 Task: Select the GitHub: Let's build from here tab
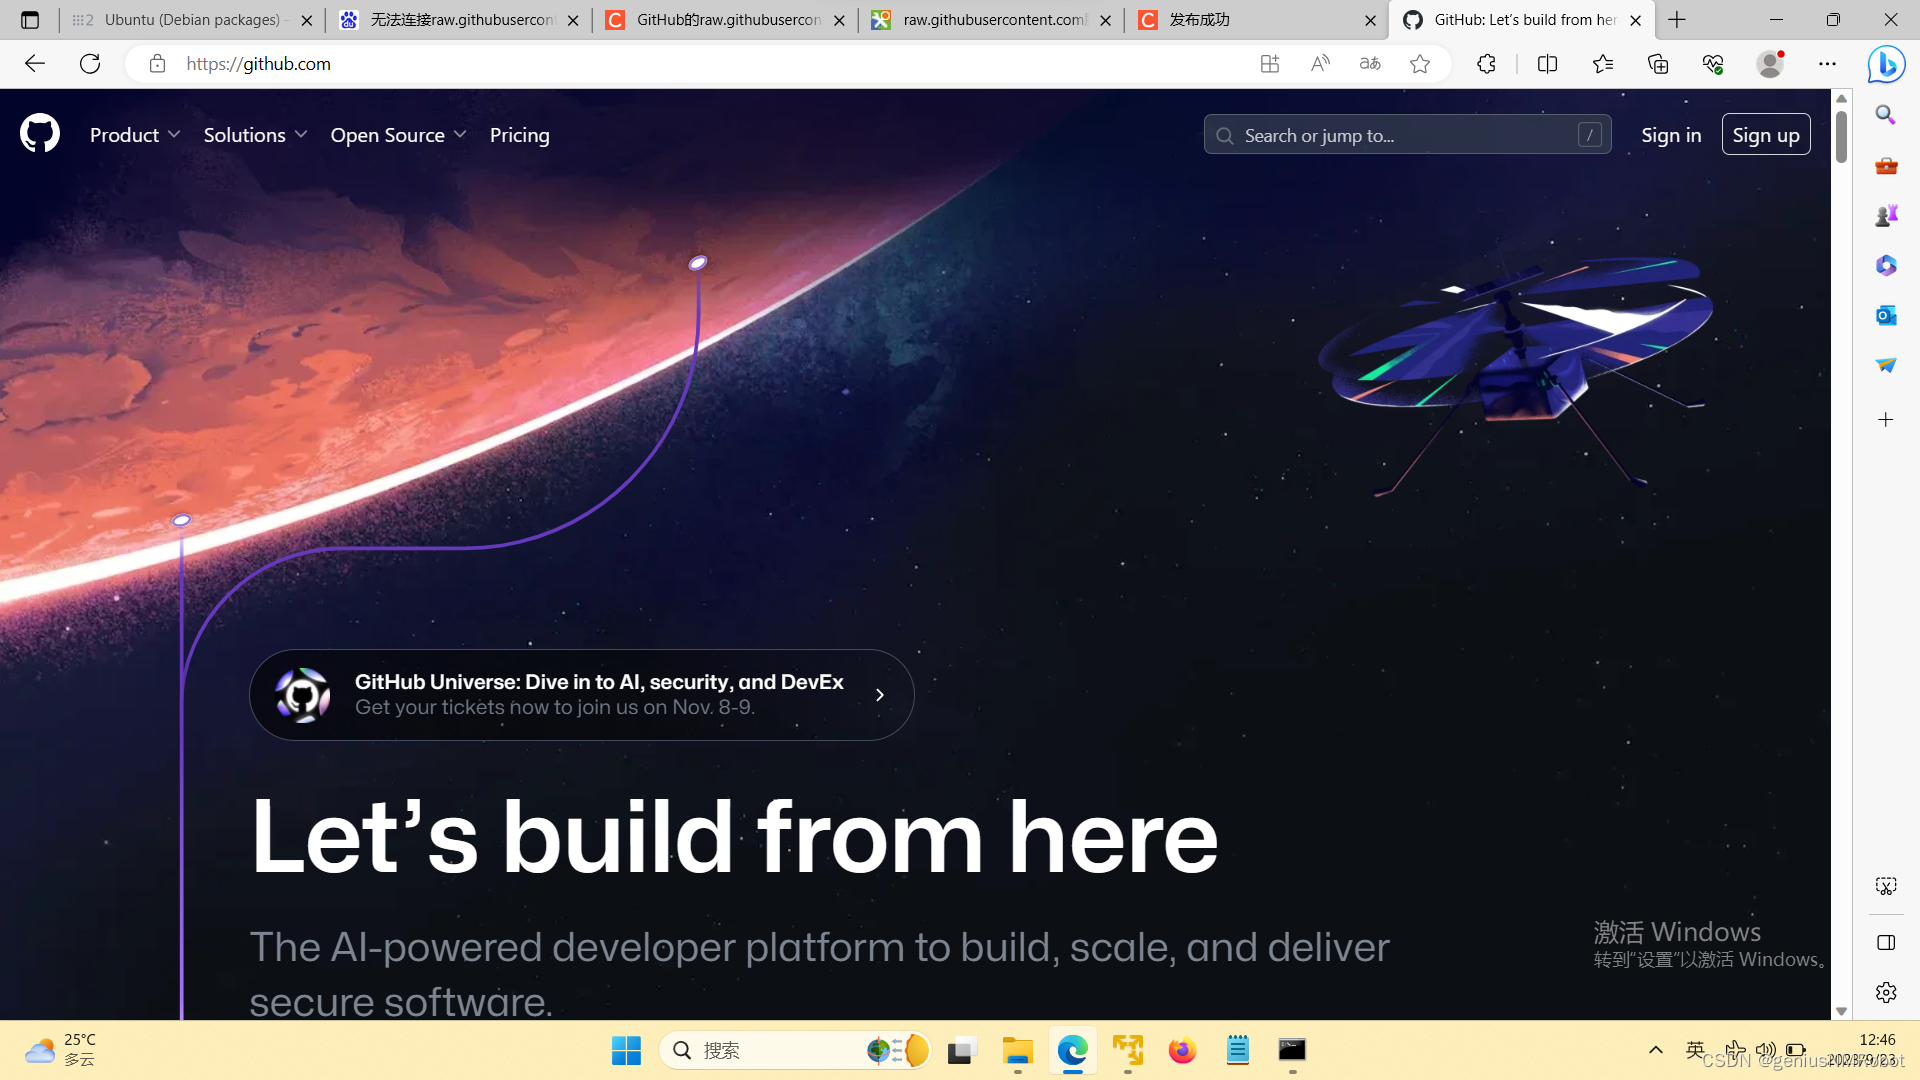pos(1522,20)
